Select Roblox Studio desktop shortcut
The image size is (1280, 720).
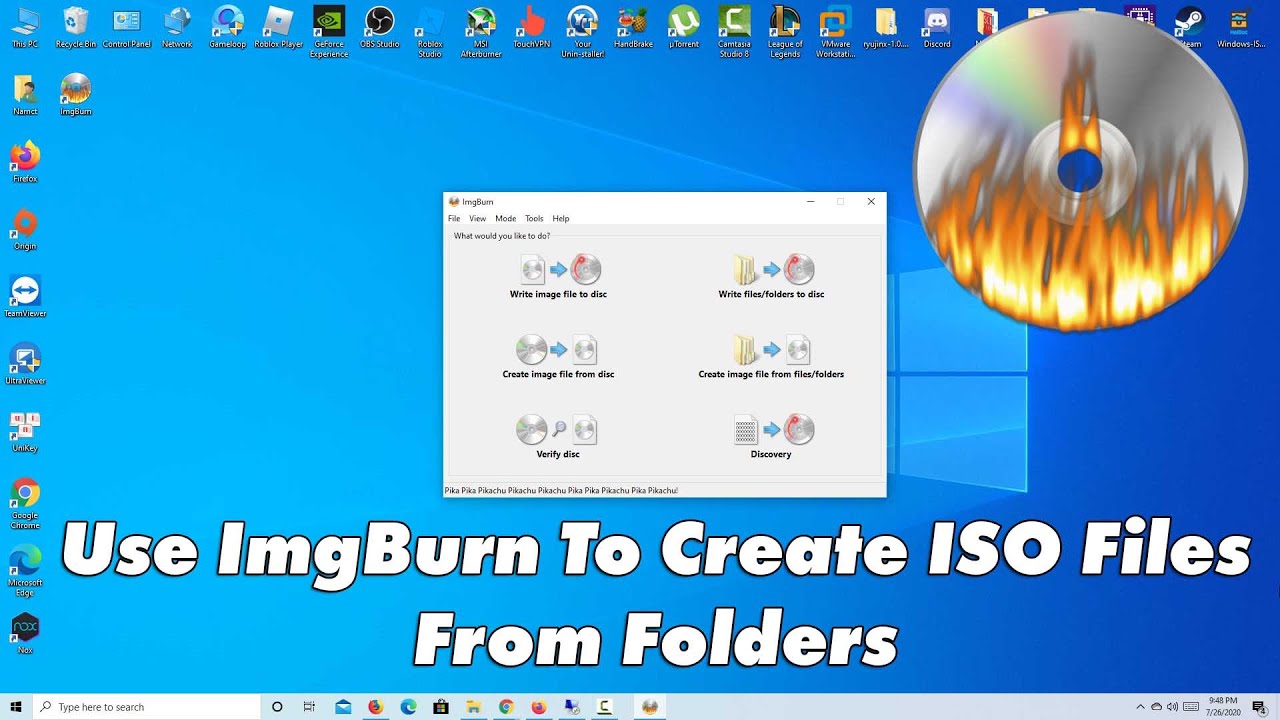point(430,32)
